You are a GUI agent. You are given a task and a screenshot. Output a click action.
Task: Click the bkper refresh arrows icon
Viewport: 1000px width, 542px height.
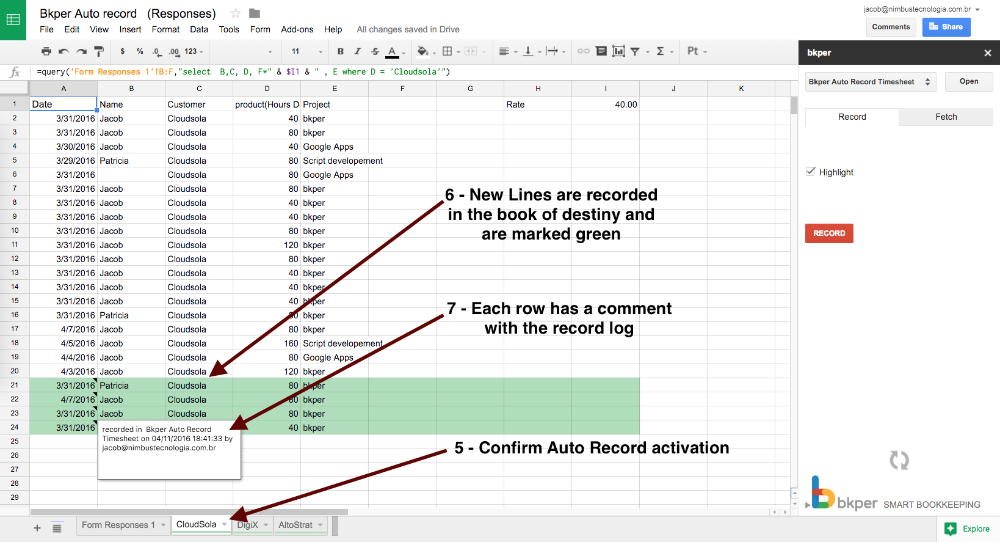tap(899, 460)
